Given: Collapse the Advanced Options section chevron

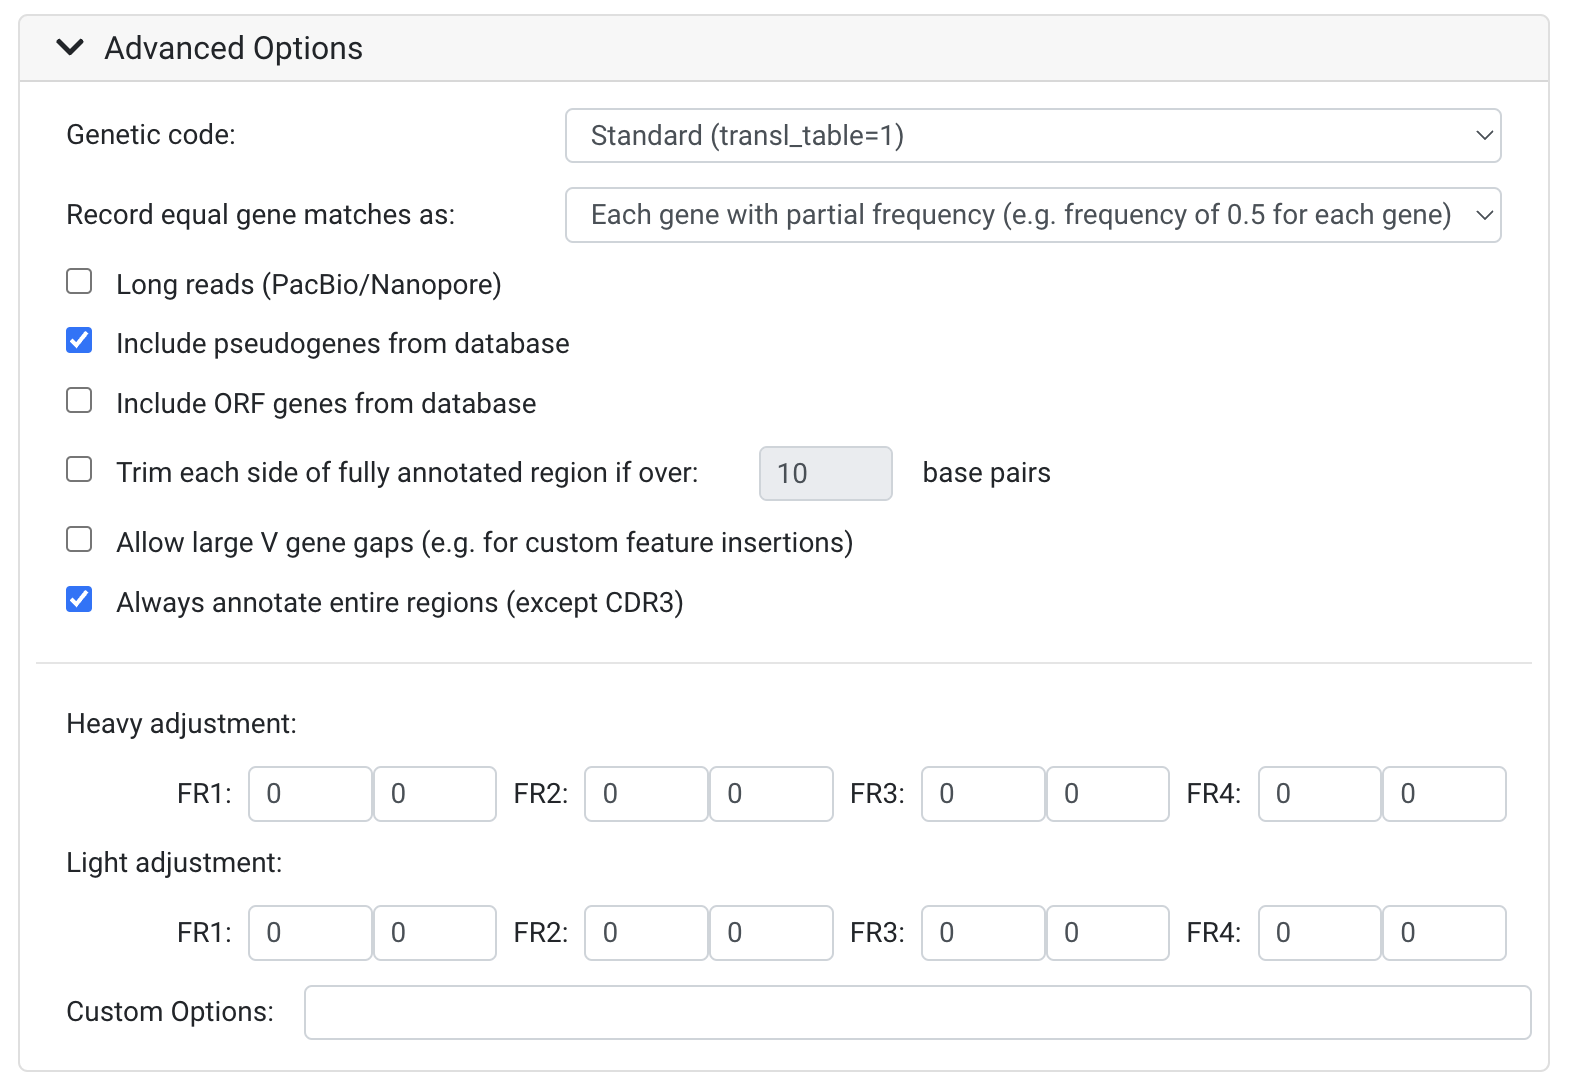Looking at the screenshot, I should click(70, 47).
